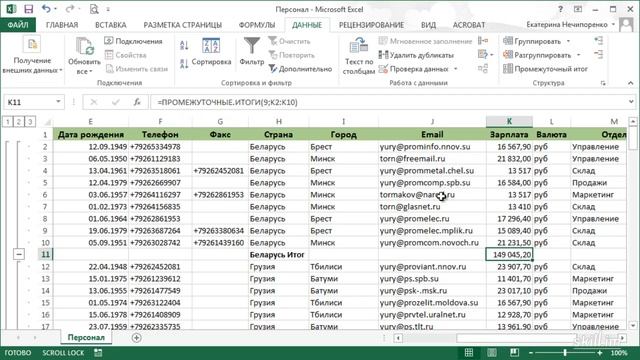
Task: Switch to РАЗМЕТКА СТРАНИЦЫ tab
Action: pos(182,25)
